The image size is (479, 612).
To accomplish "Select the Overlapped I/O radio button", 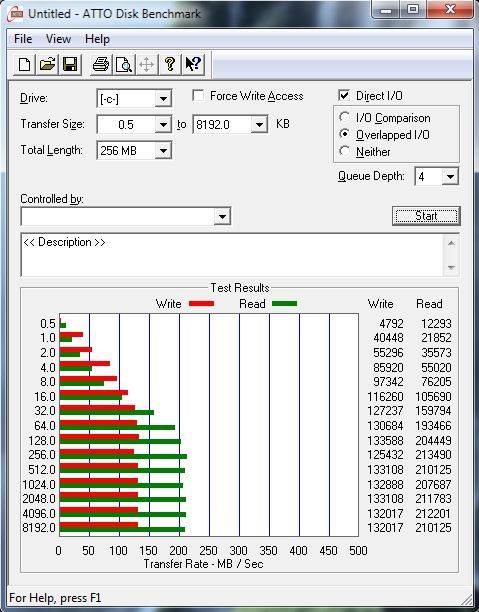I will 344,134.
